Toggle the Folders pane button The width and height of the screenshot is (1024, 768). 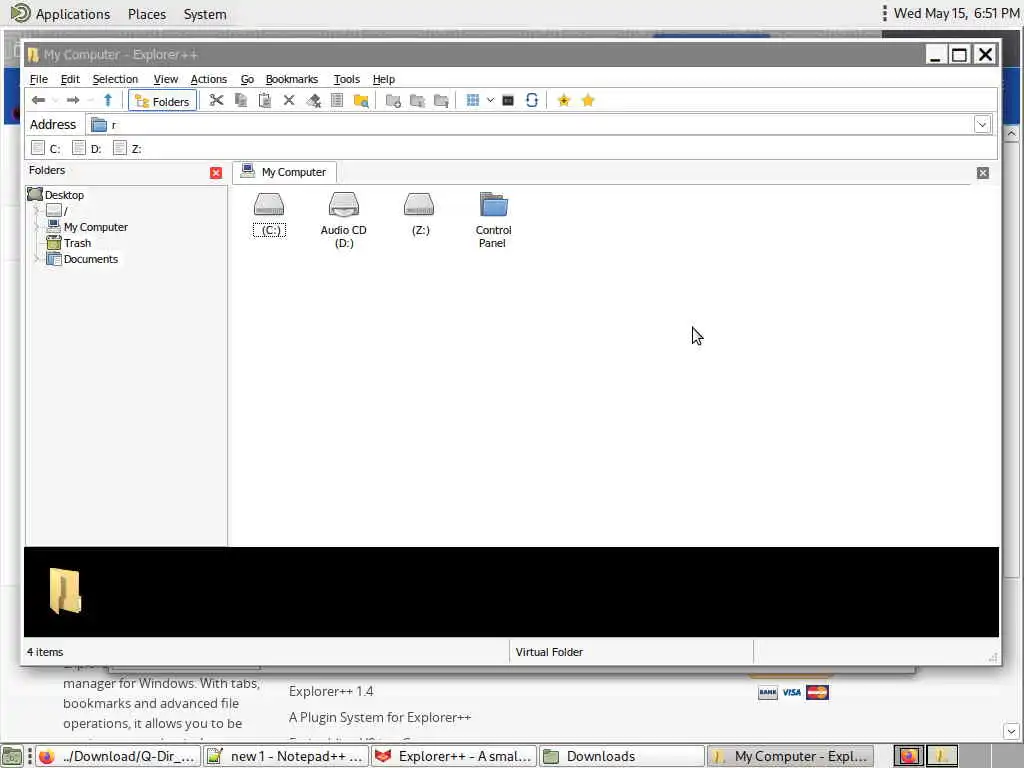pyautogui.click(x=163, y=101)
